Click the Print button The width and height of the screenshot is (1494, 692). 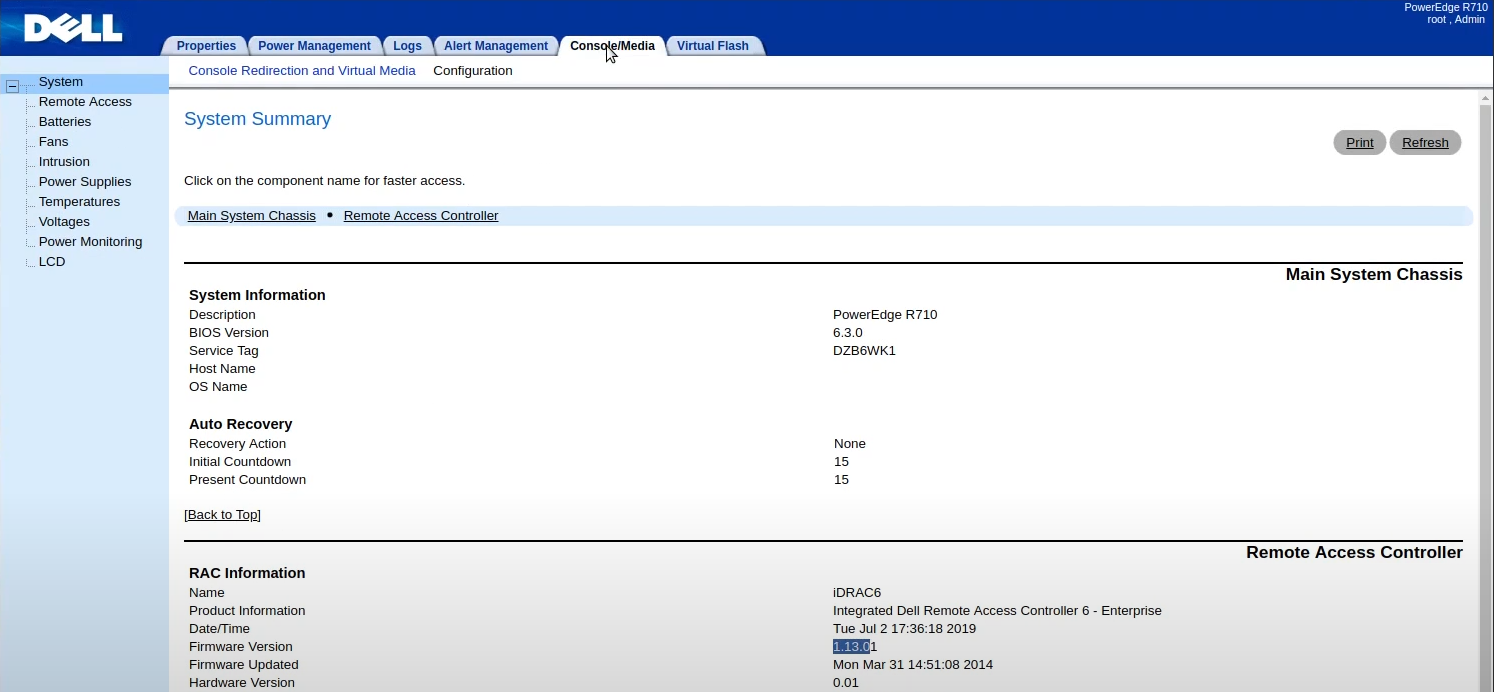tap(1360, 143)
